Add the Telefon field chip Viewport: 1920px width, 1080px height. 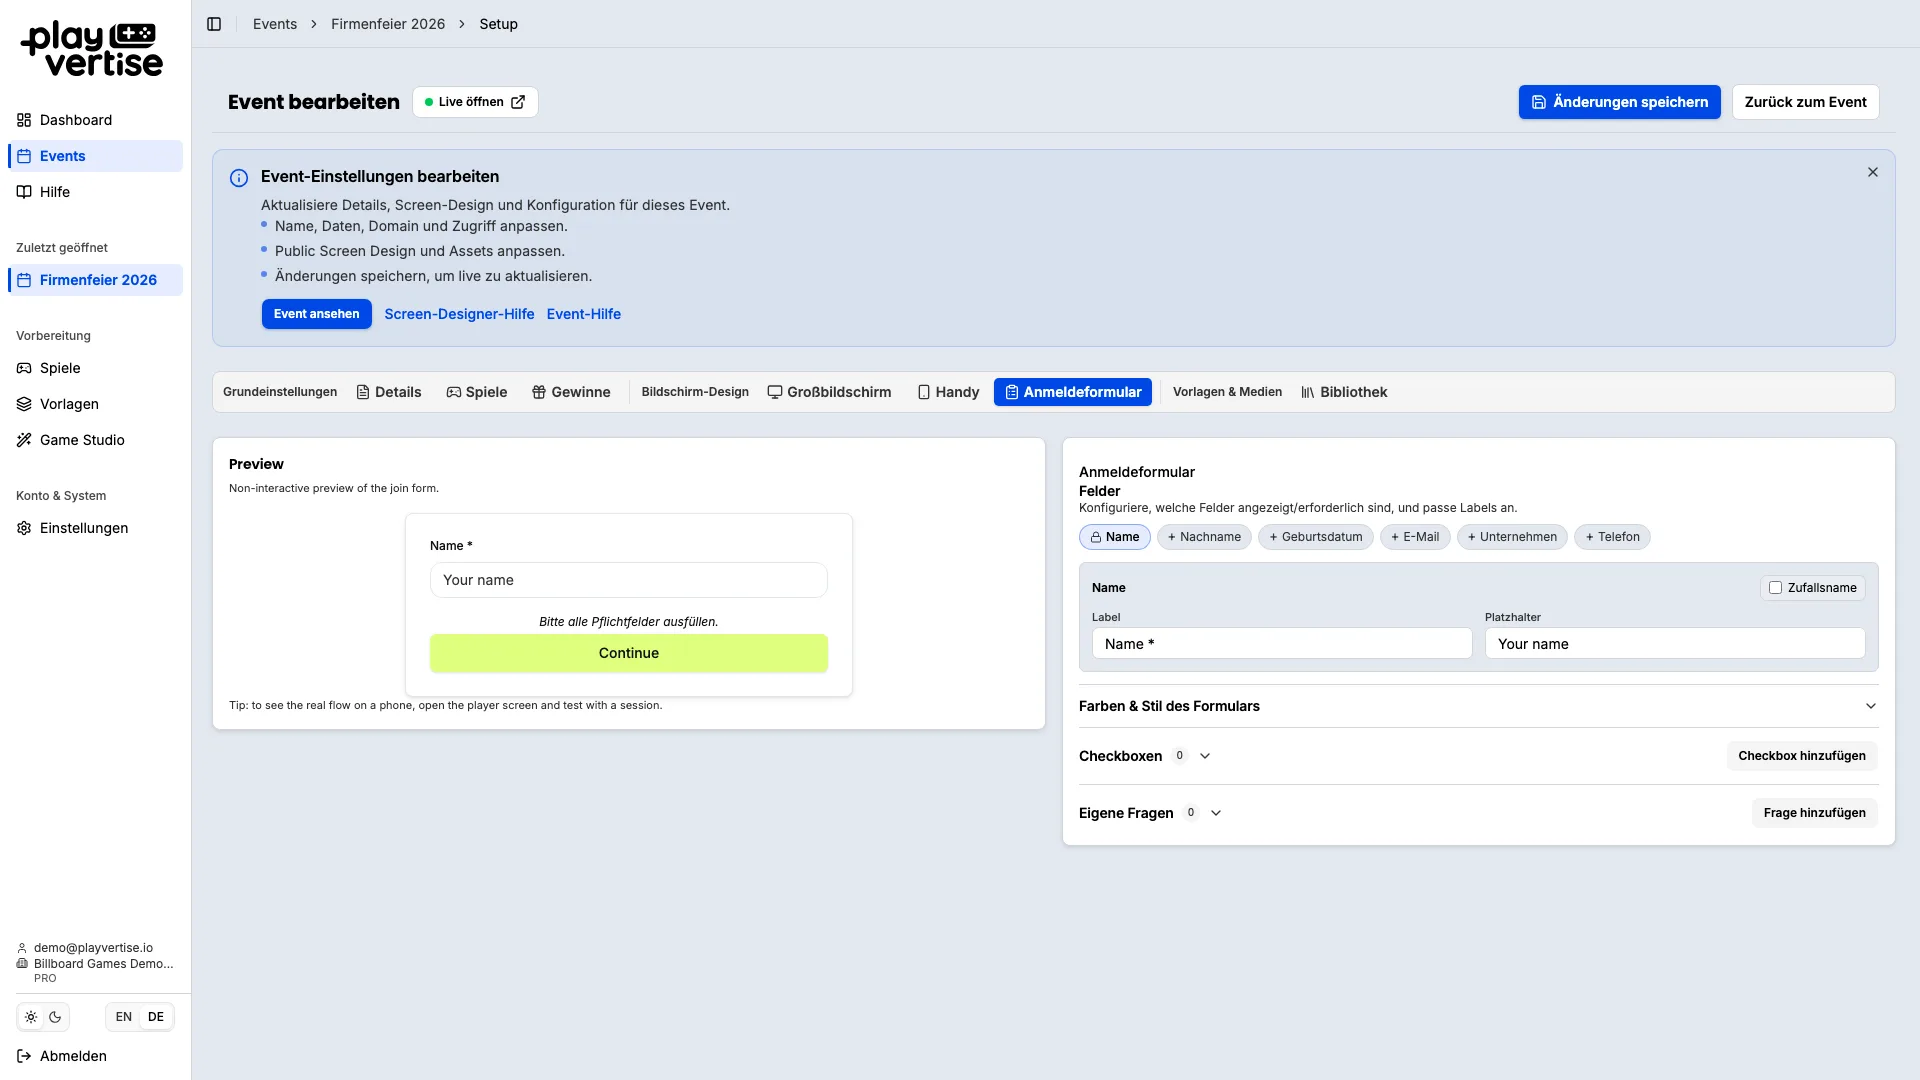(x=1612, y=537)
